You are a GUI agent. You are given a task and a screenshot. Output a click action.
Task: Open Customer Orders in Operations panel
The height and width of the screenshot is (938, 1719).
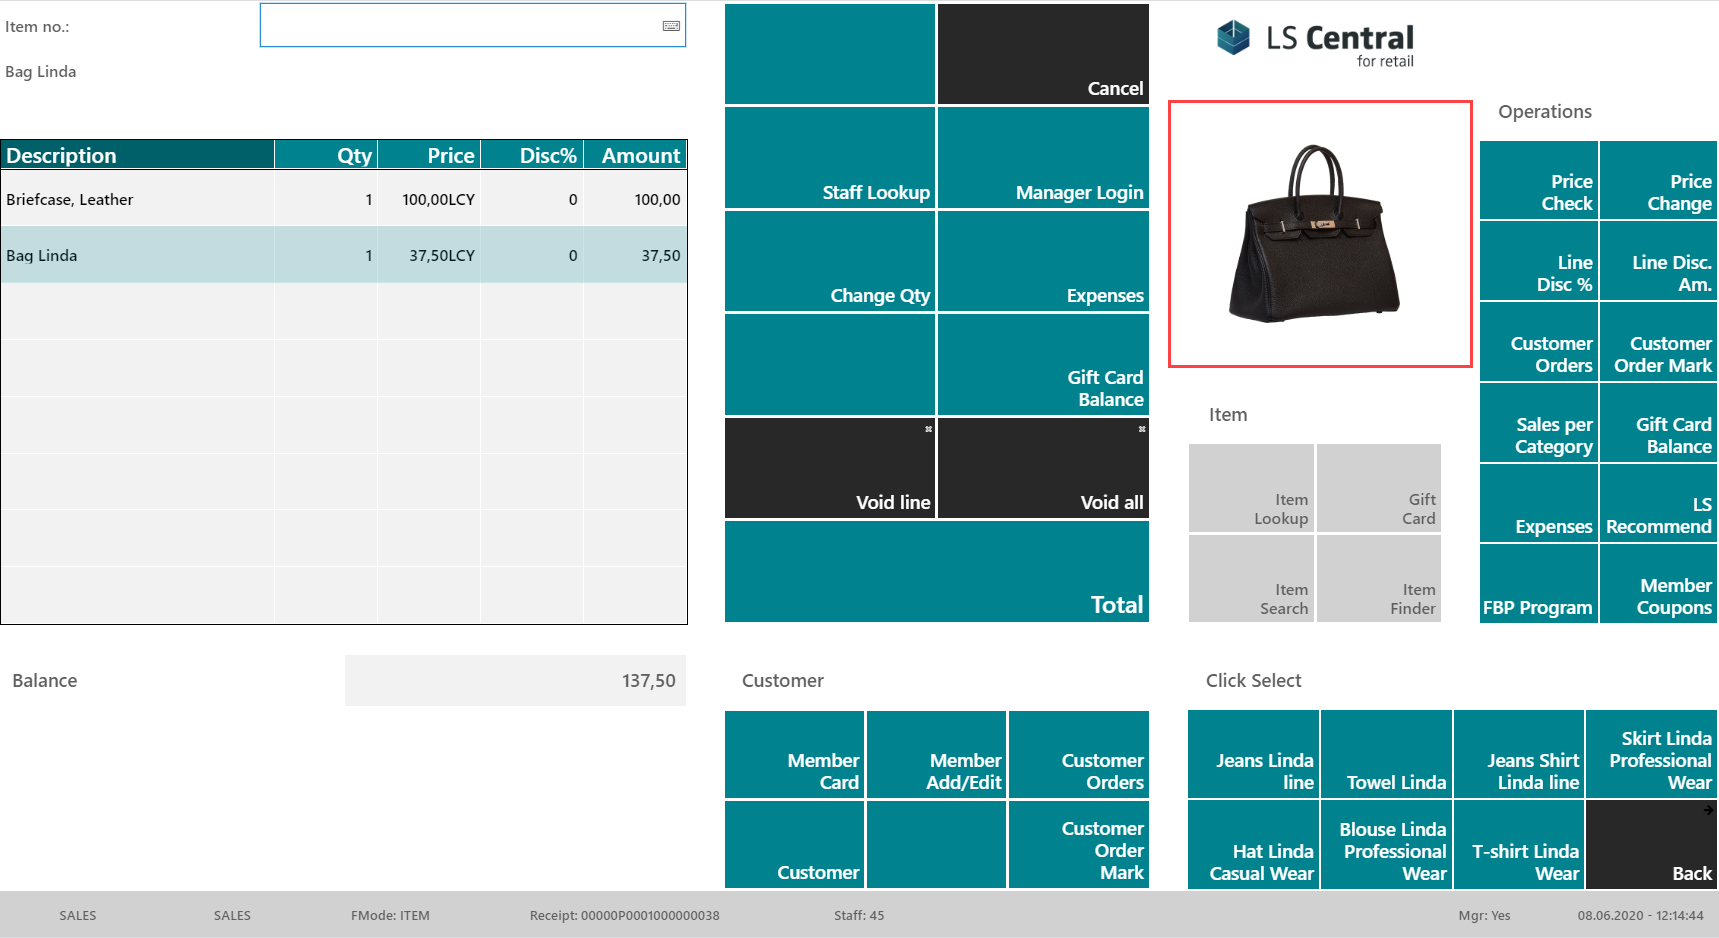coord(1539,342)
